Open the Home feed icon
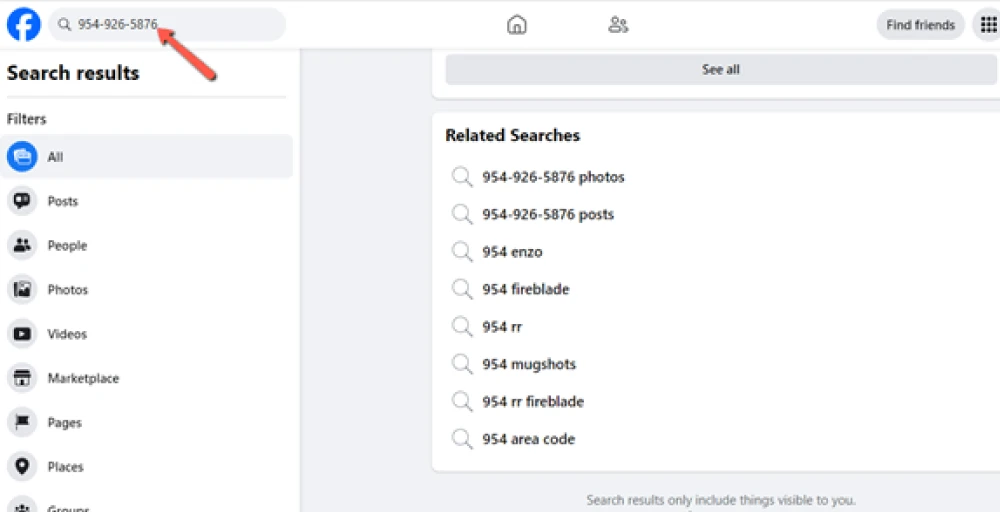Image resolution: width=1000 pixels, height=512 pixels. click(517, 25)
